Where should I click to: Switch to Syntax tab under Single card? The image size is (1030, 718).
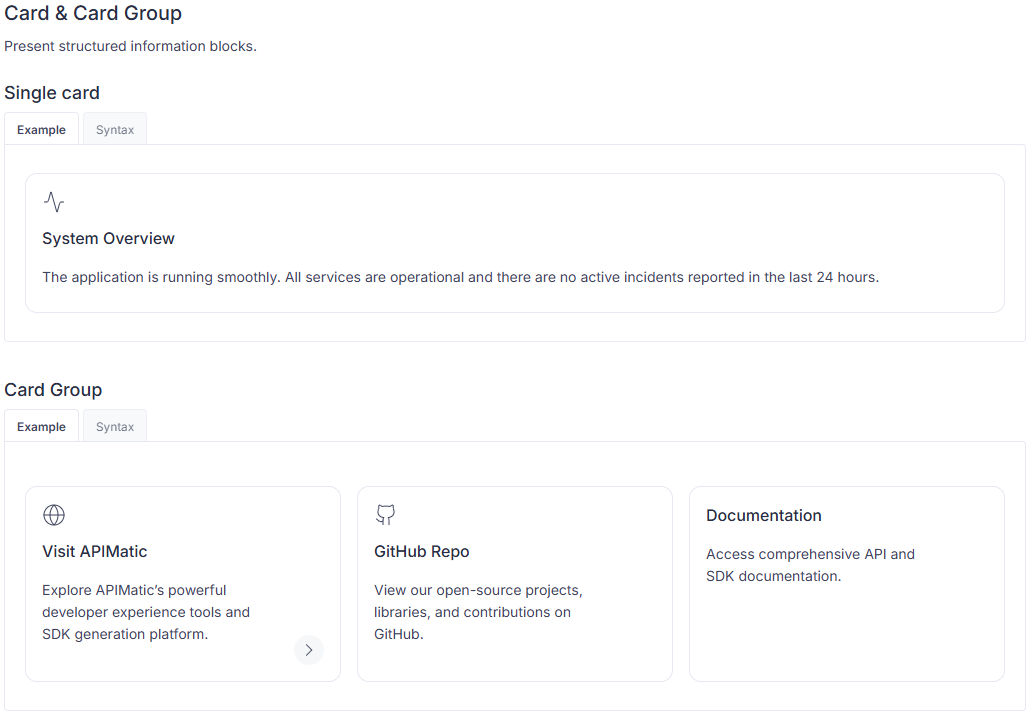[x=115, y=130]
